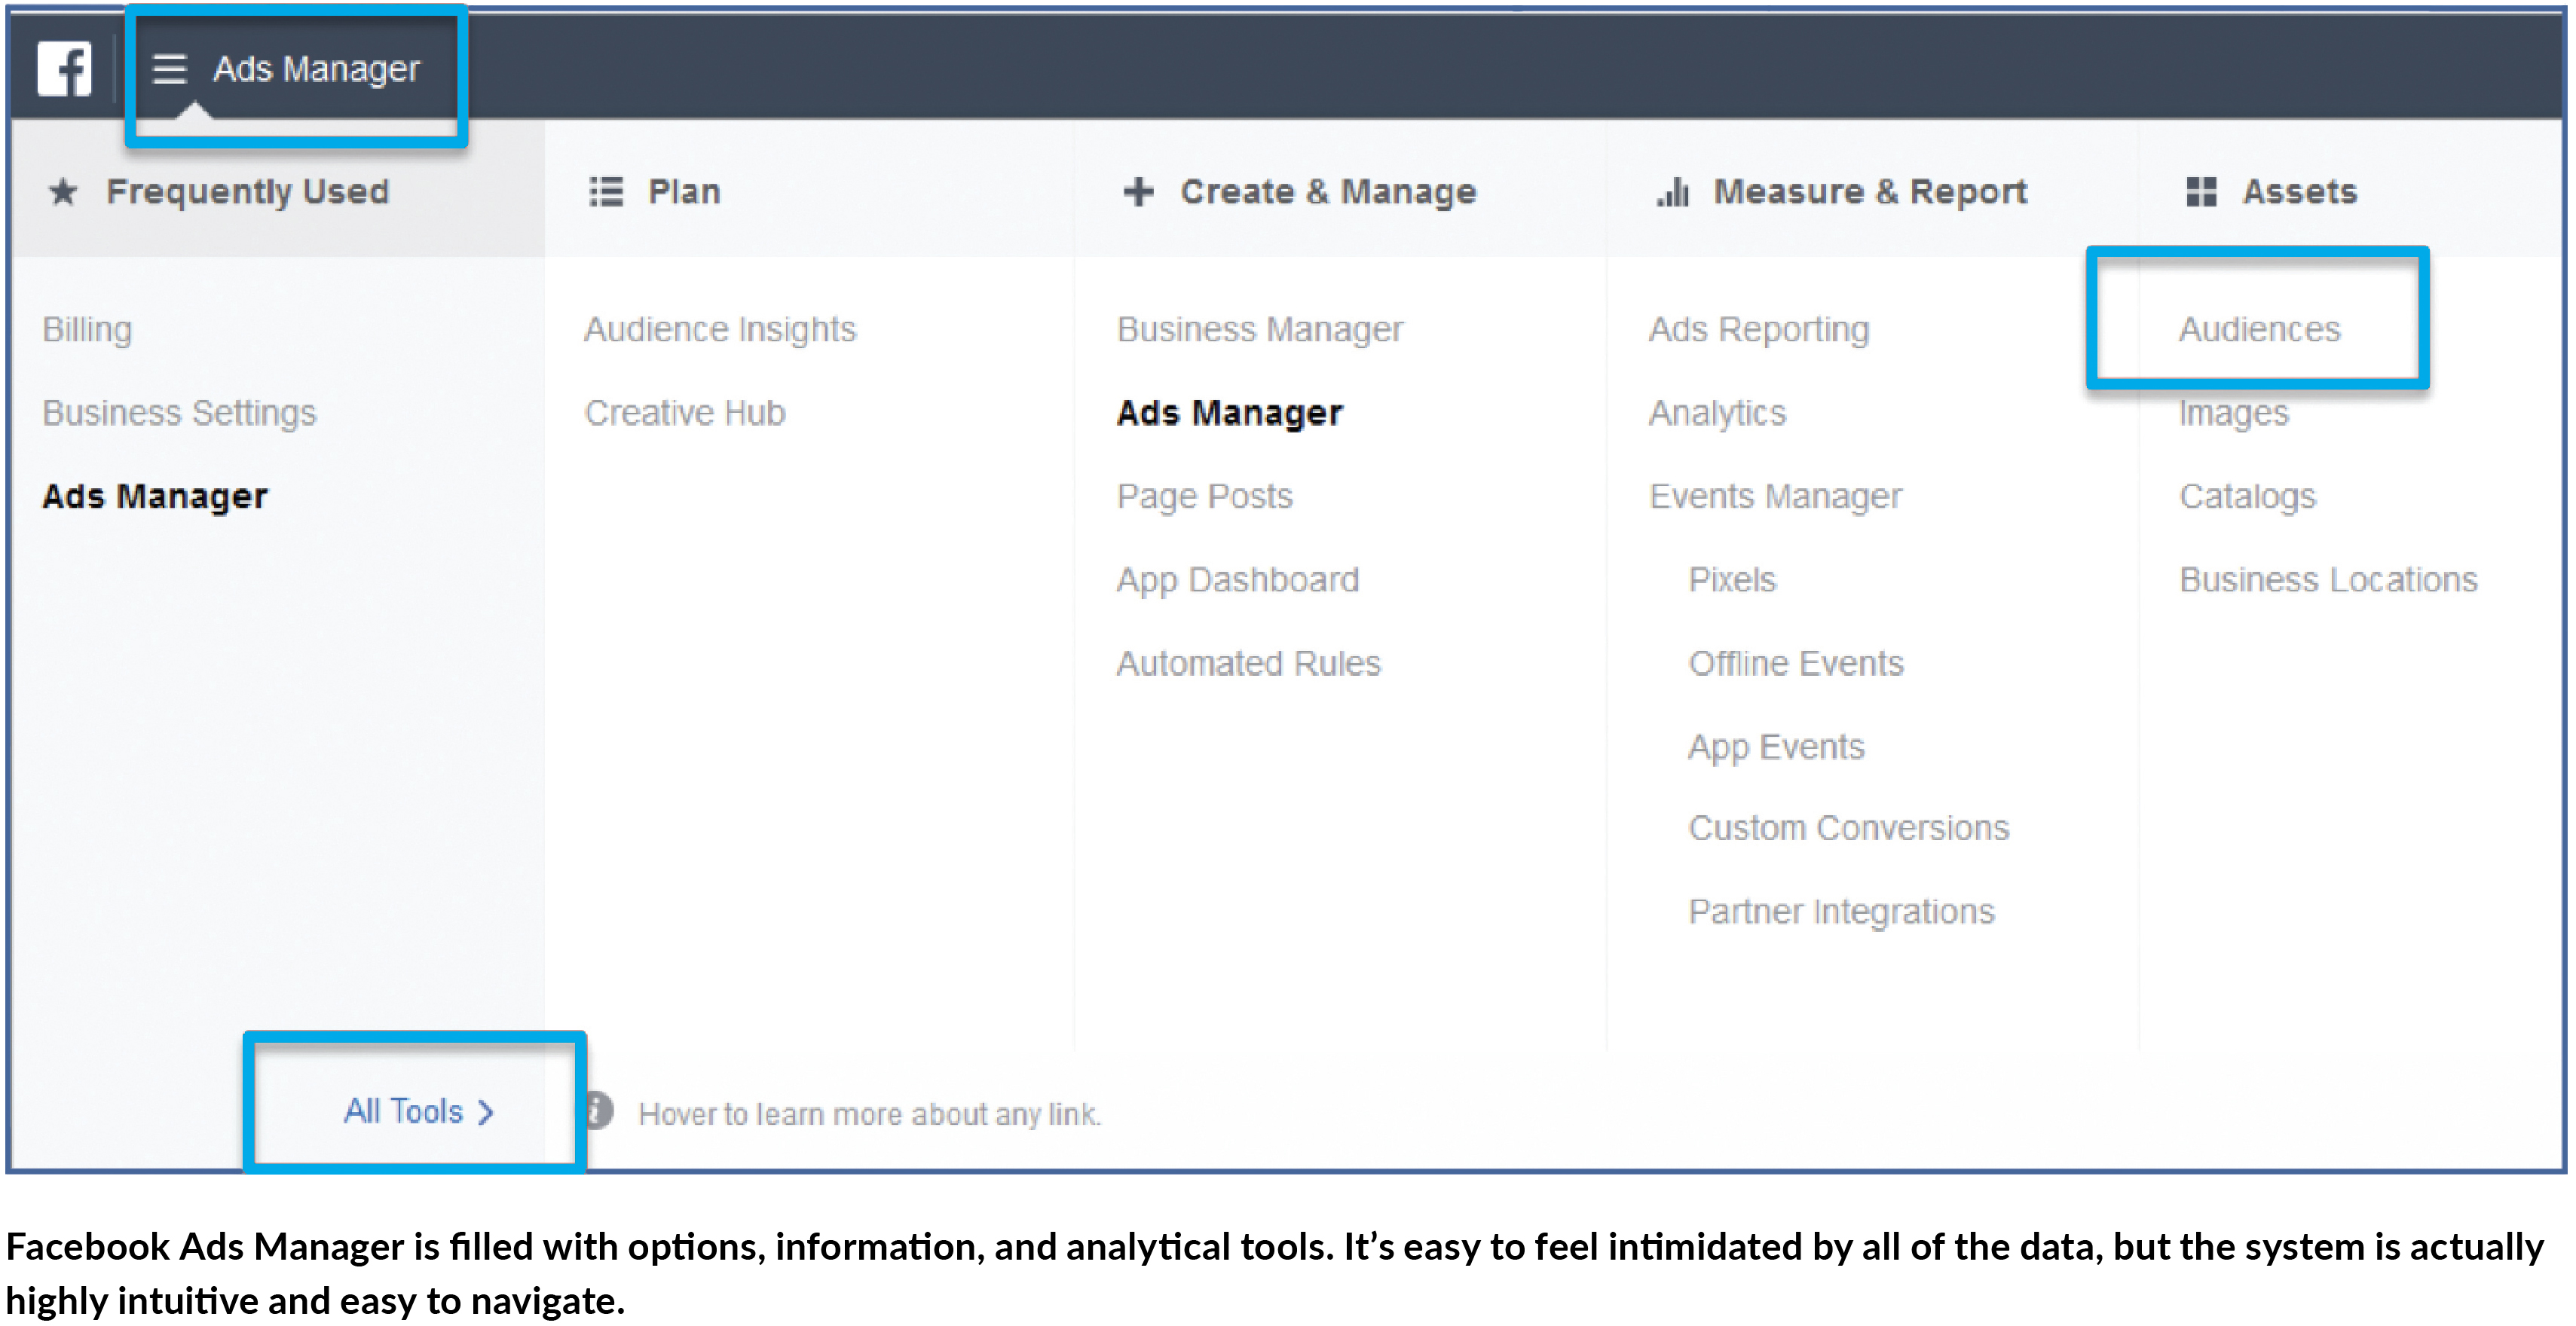Open Creative Hub
2576x1326 pixels.
click(685, 413)
